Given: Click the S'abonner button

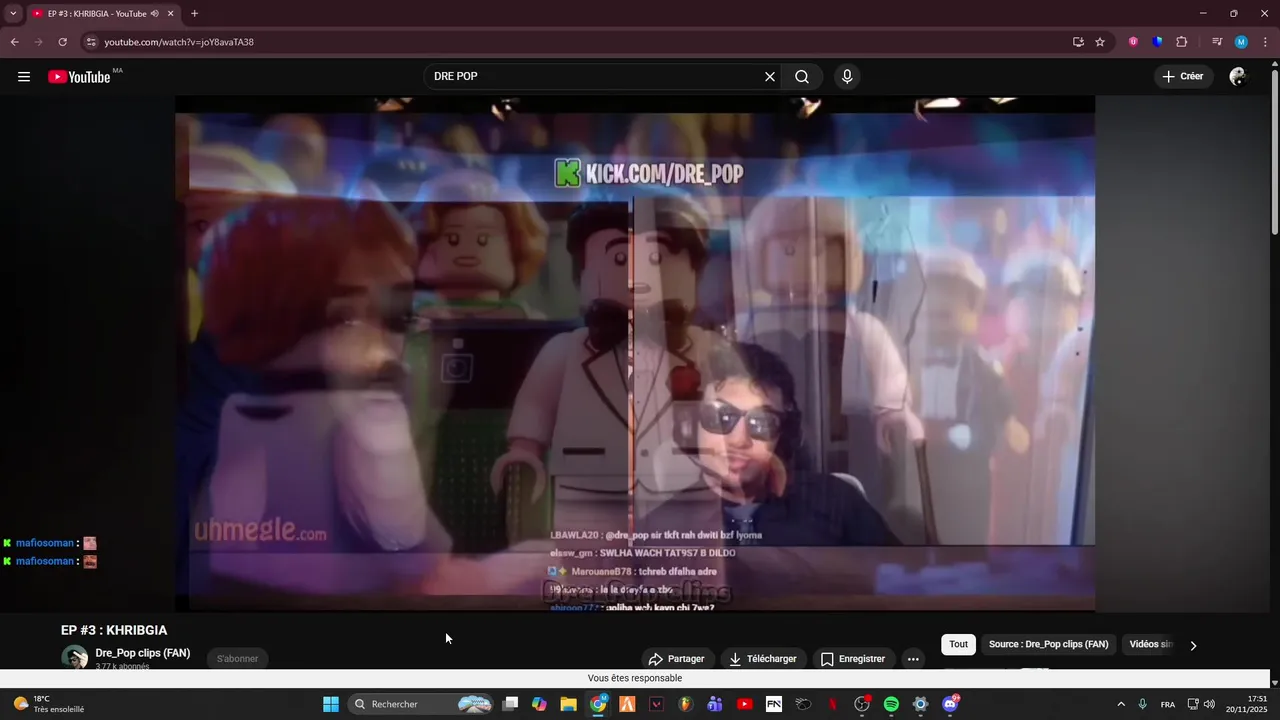Looking at the screenshot, I should pyautogui.click(x=238, y=659).
